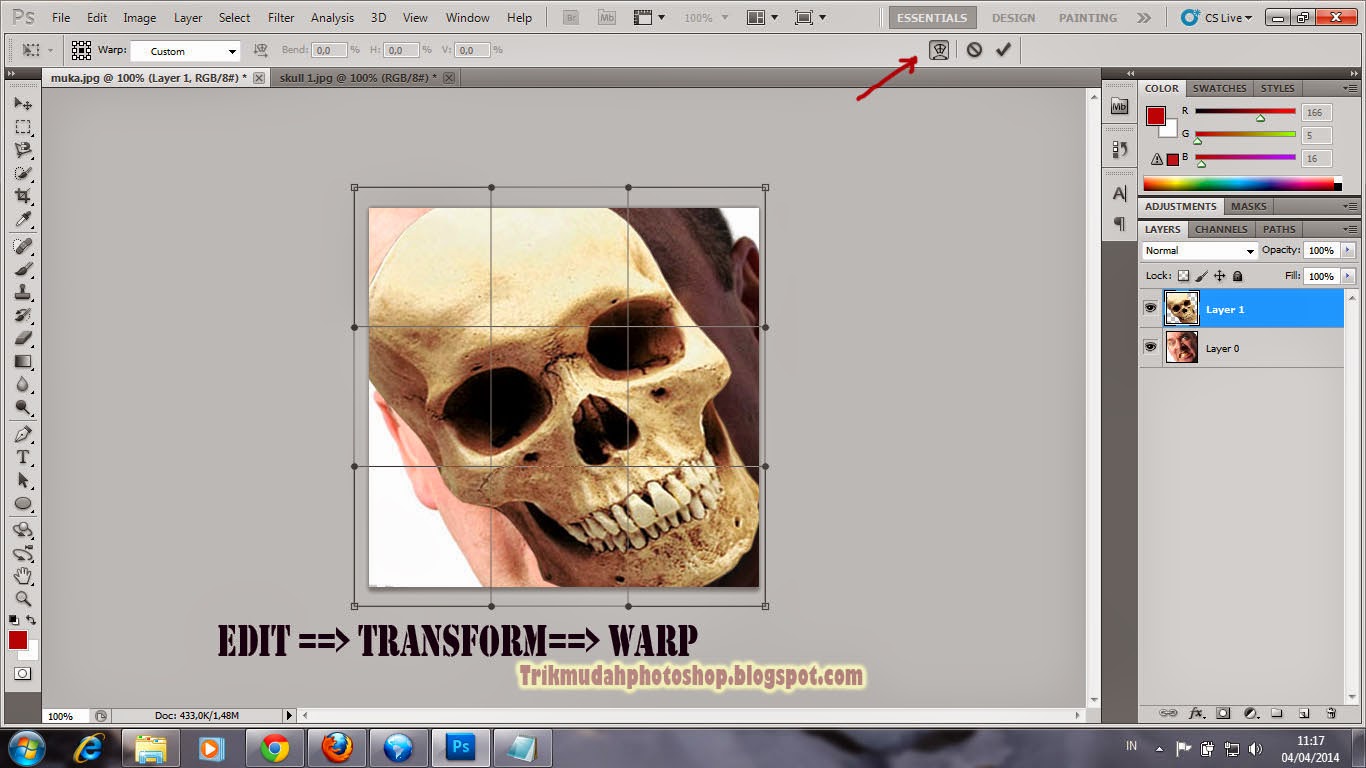1366x768 pixels.
Task: Open the Filter menu
Action: pyautogui.click(x=281, y=17)
